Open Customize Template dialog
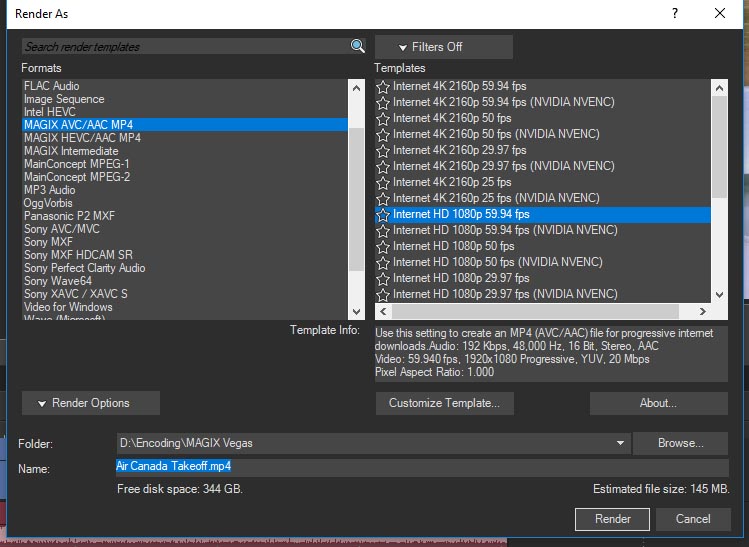The image size is (749, 547). click(443, 403)
